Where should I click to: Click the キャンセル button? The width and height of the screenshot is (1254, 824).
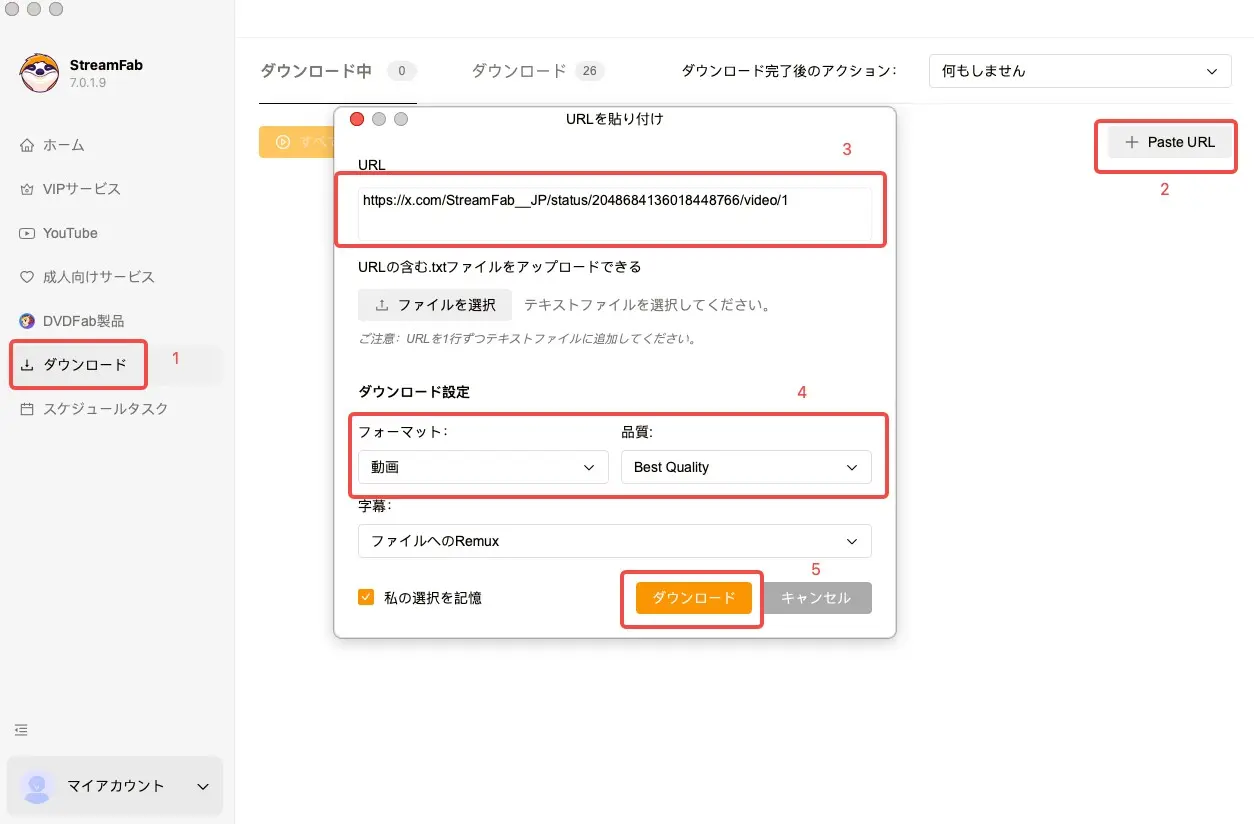coord(816,598)
